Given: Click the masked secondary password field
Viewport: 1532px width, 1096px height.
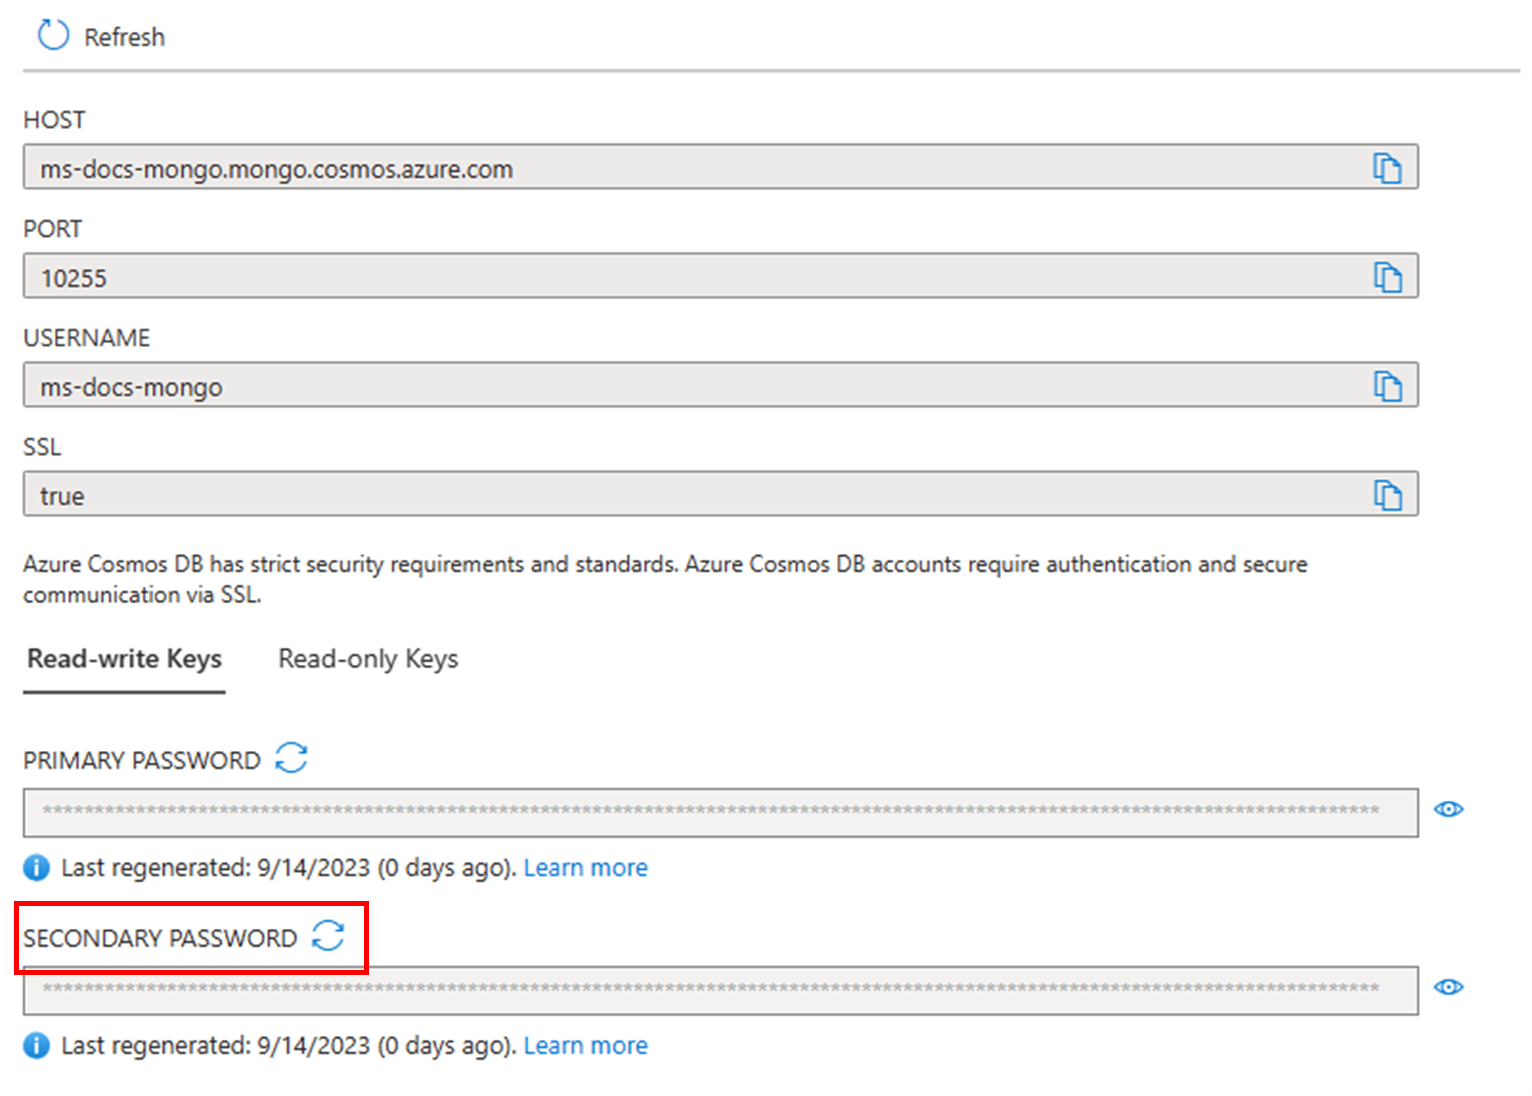Looking at the screenshot, I should (720, 990).
